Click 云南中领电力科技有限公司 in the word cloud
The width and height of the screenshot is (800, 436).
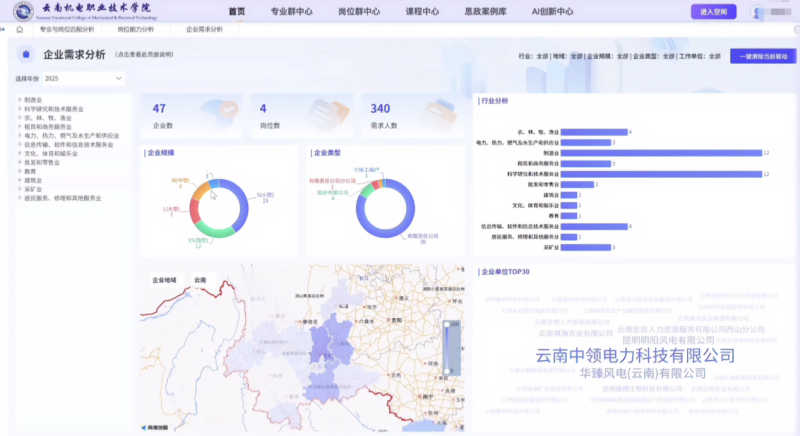635,356
